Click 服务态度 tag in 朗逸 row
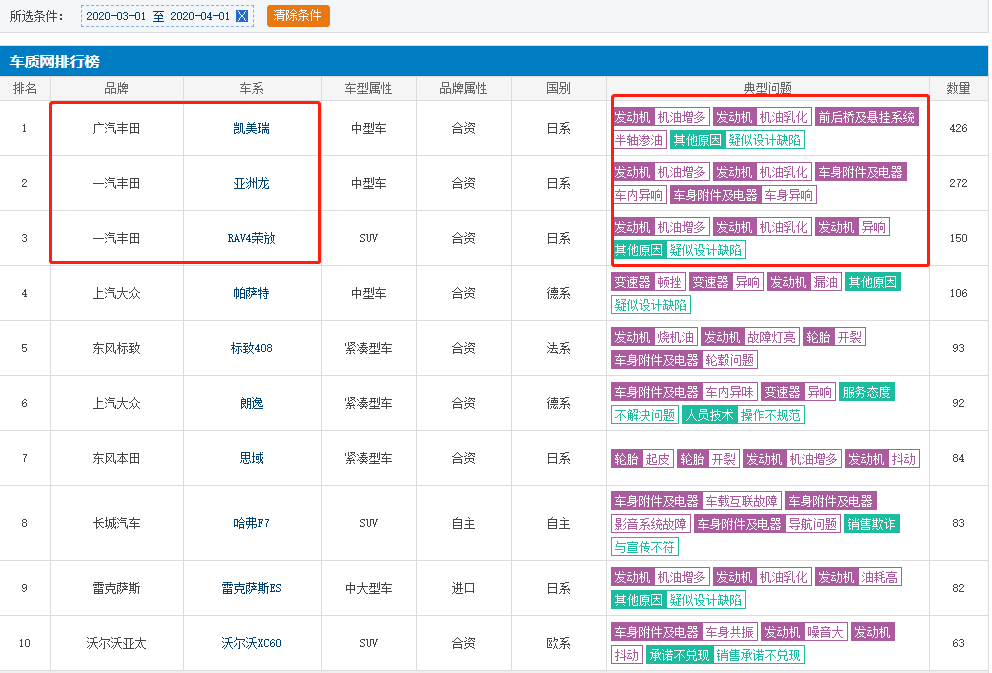Viewport: 992px width, 673px height. click(x=866, y=392)
